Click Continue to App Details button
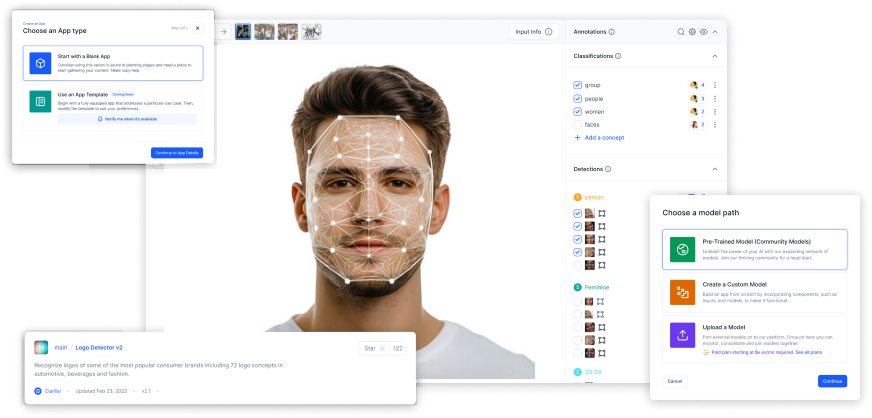Image resolution: width=872 pixels, height=418 pixels. coord(176,152)
